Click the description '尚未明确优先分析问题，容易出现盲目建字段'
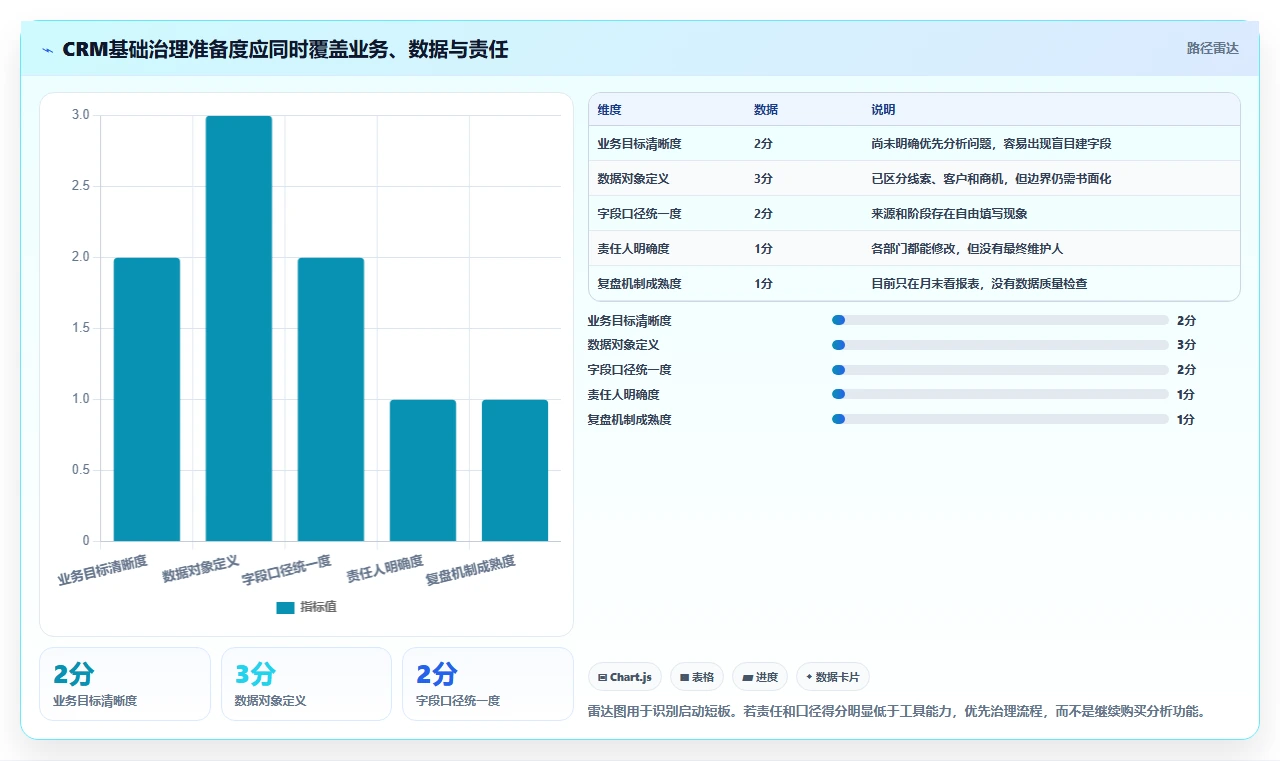Image resolution: width=1280 pixels, height=761 pixels. tap(991, 144)
